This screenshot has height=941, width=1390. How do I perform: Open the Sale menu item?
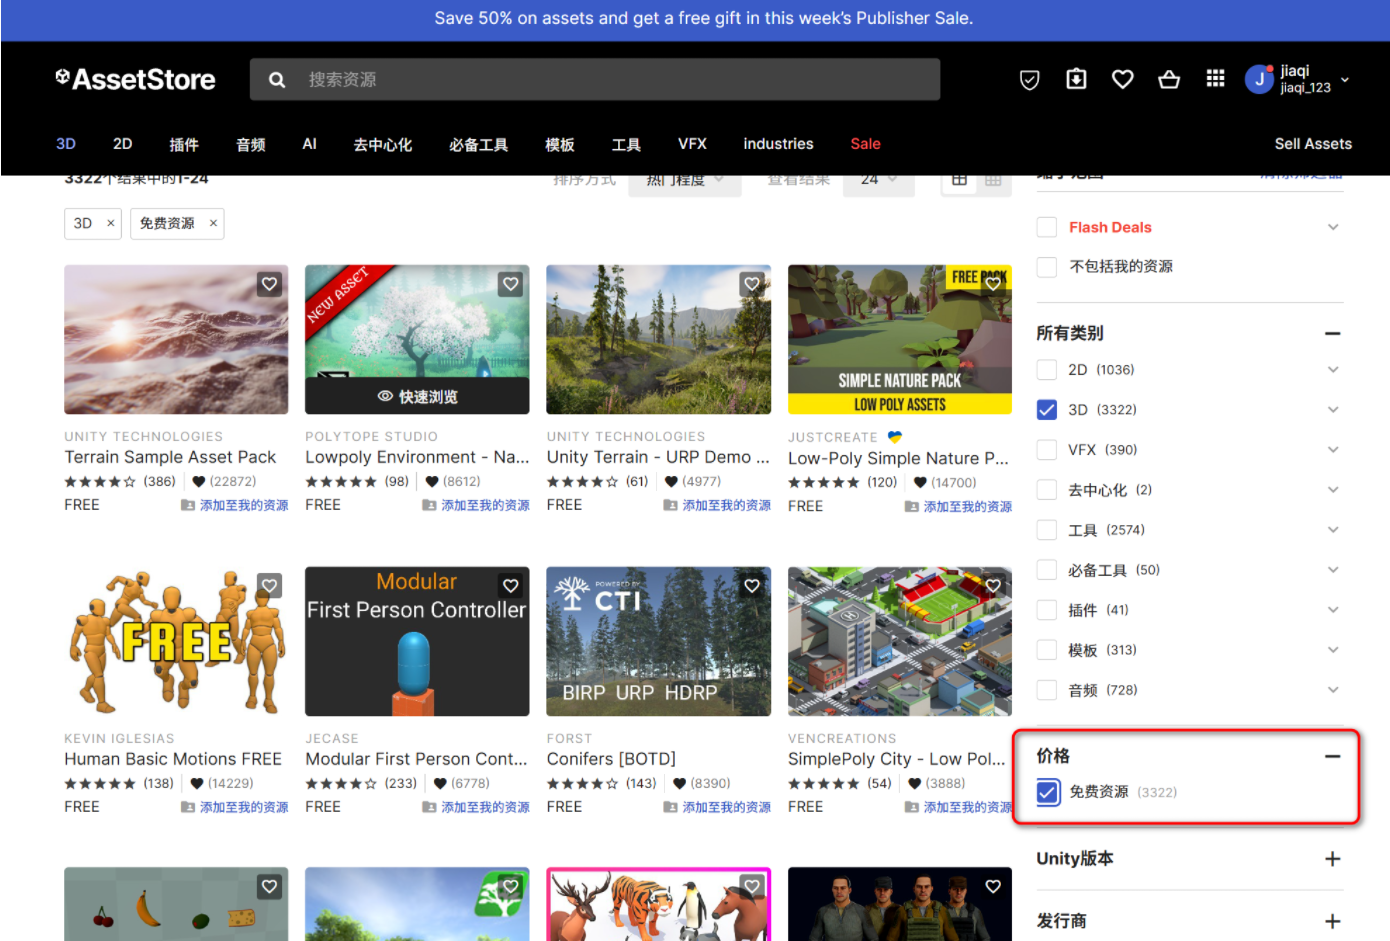[865, 144]
